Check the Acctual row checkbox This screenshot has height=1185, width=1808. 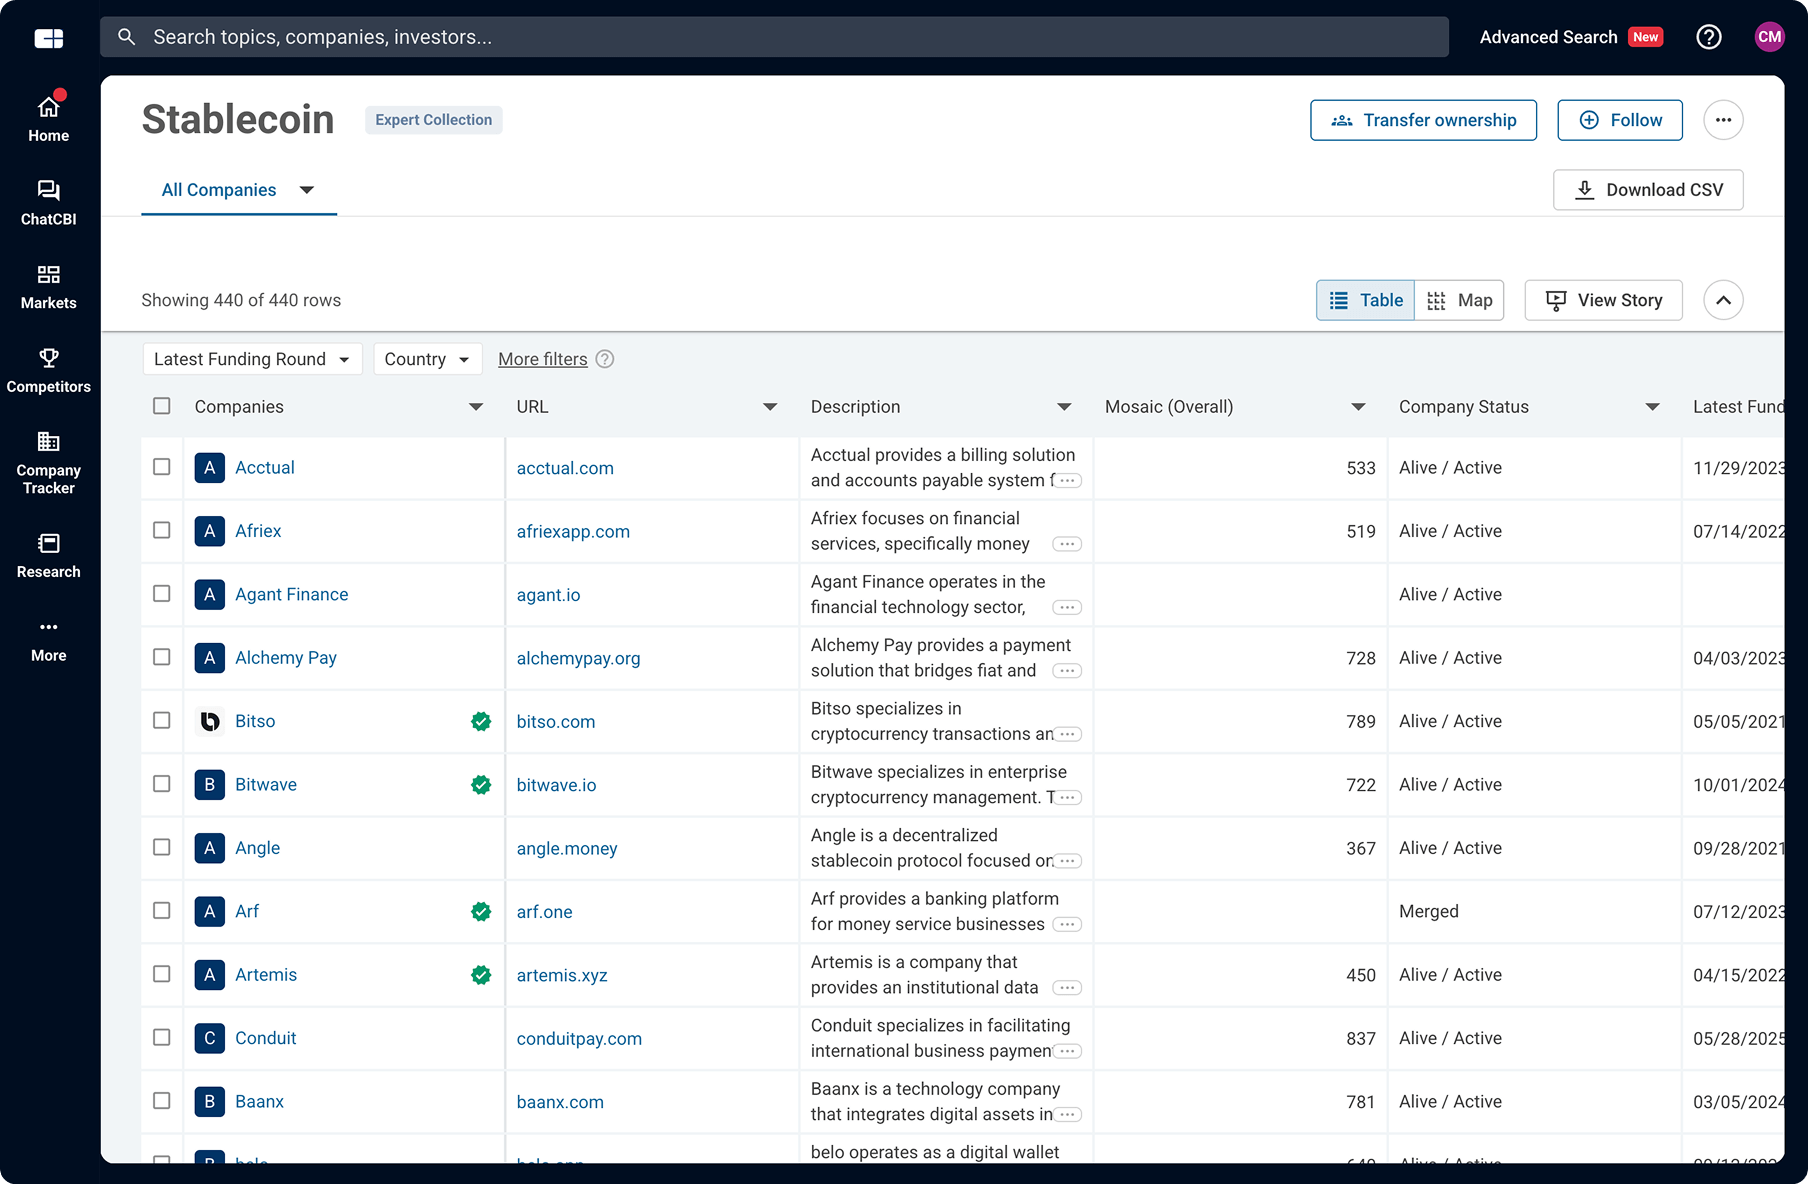click(162, 467)
